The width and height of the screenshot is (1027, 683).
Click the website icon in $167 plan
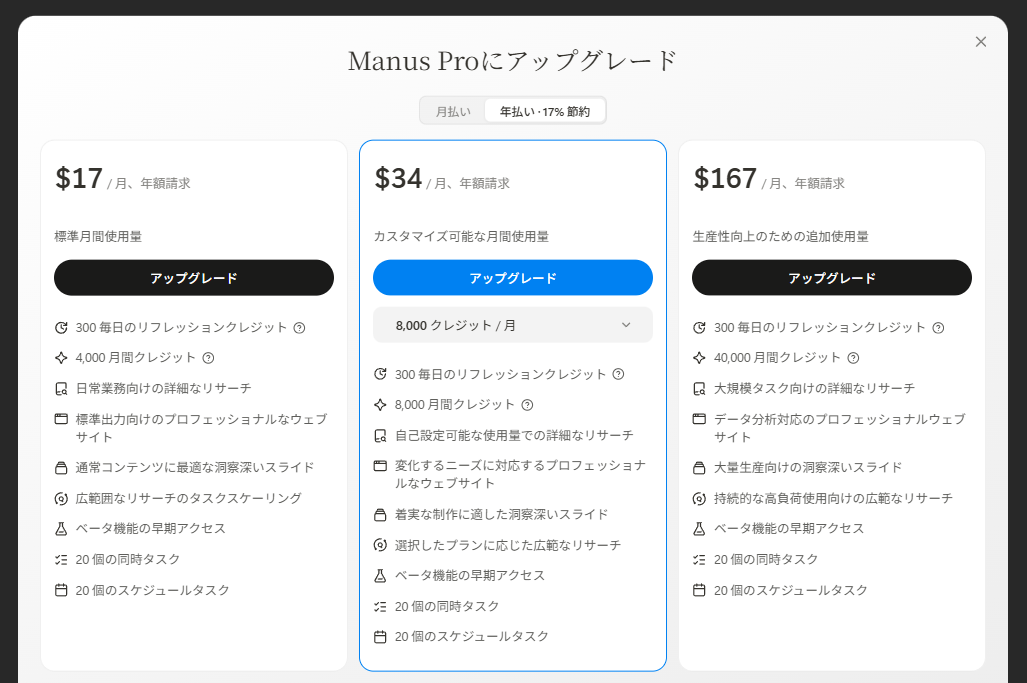coord(699,419)
